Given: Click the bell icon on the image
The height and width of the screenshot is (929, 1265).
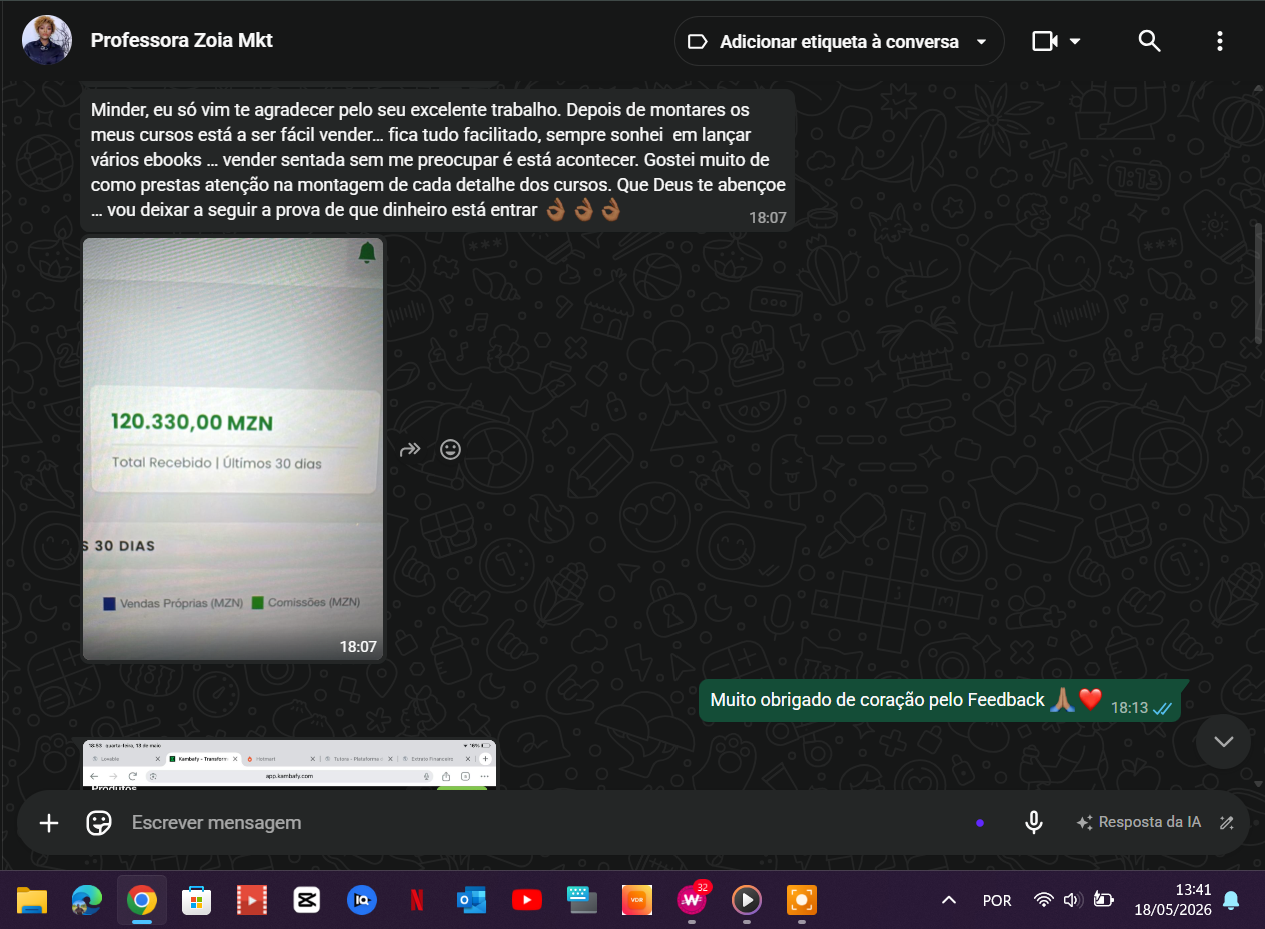Looking at the screenshot, I should click(x=367, y=253).
